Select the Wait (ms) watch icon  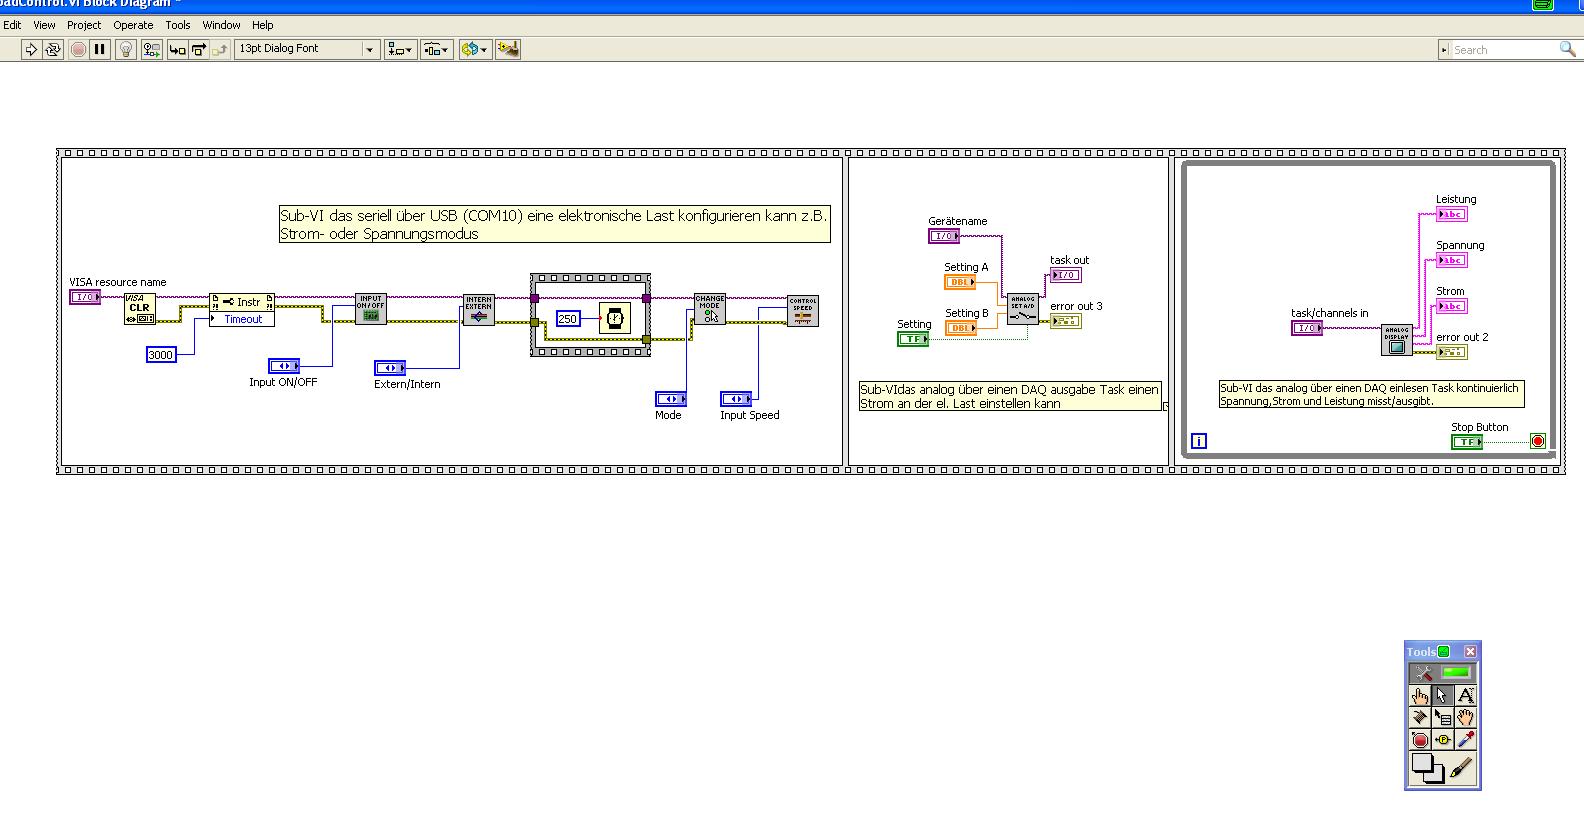pyautogui.click(x=615, y=319)
